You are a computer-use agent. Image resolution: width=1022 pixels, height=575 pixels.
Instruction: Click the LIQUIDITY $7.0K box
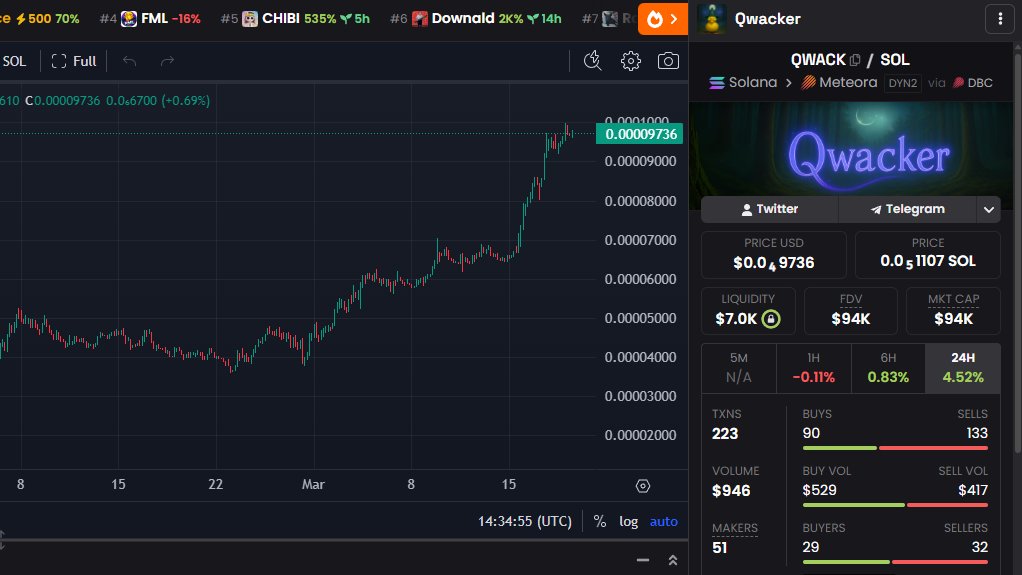pyautogui.click(x=748, y=310)
